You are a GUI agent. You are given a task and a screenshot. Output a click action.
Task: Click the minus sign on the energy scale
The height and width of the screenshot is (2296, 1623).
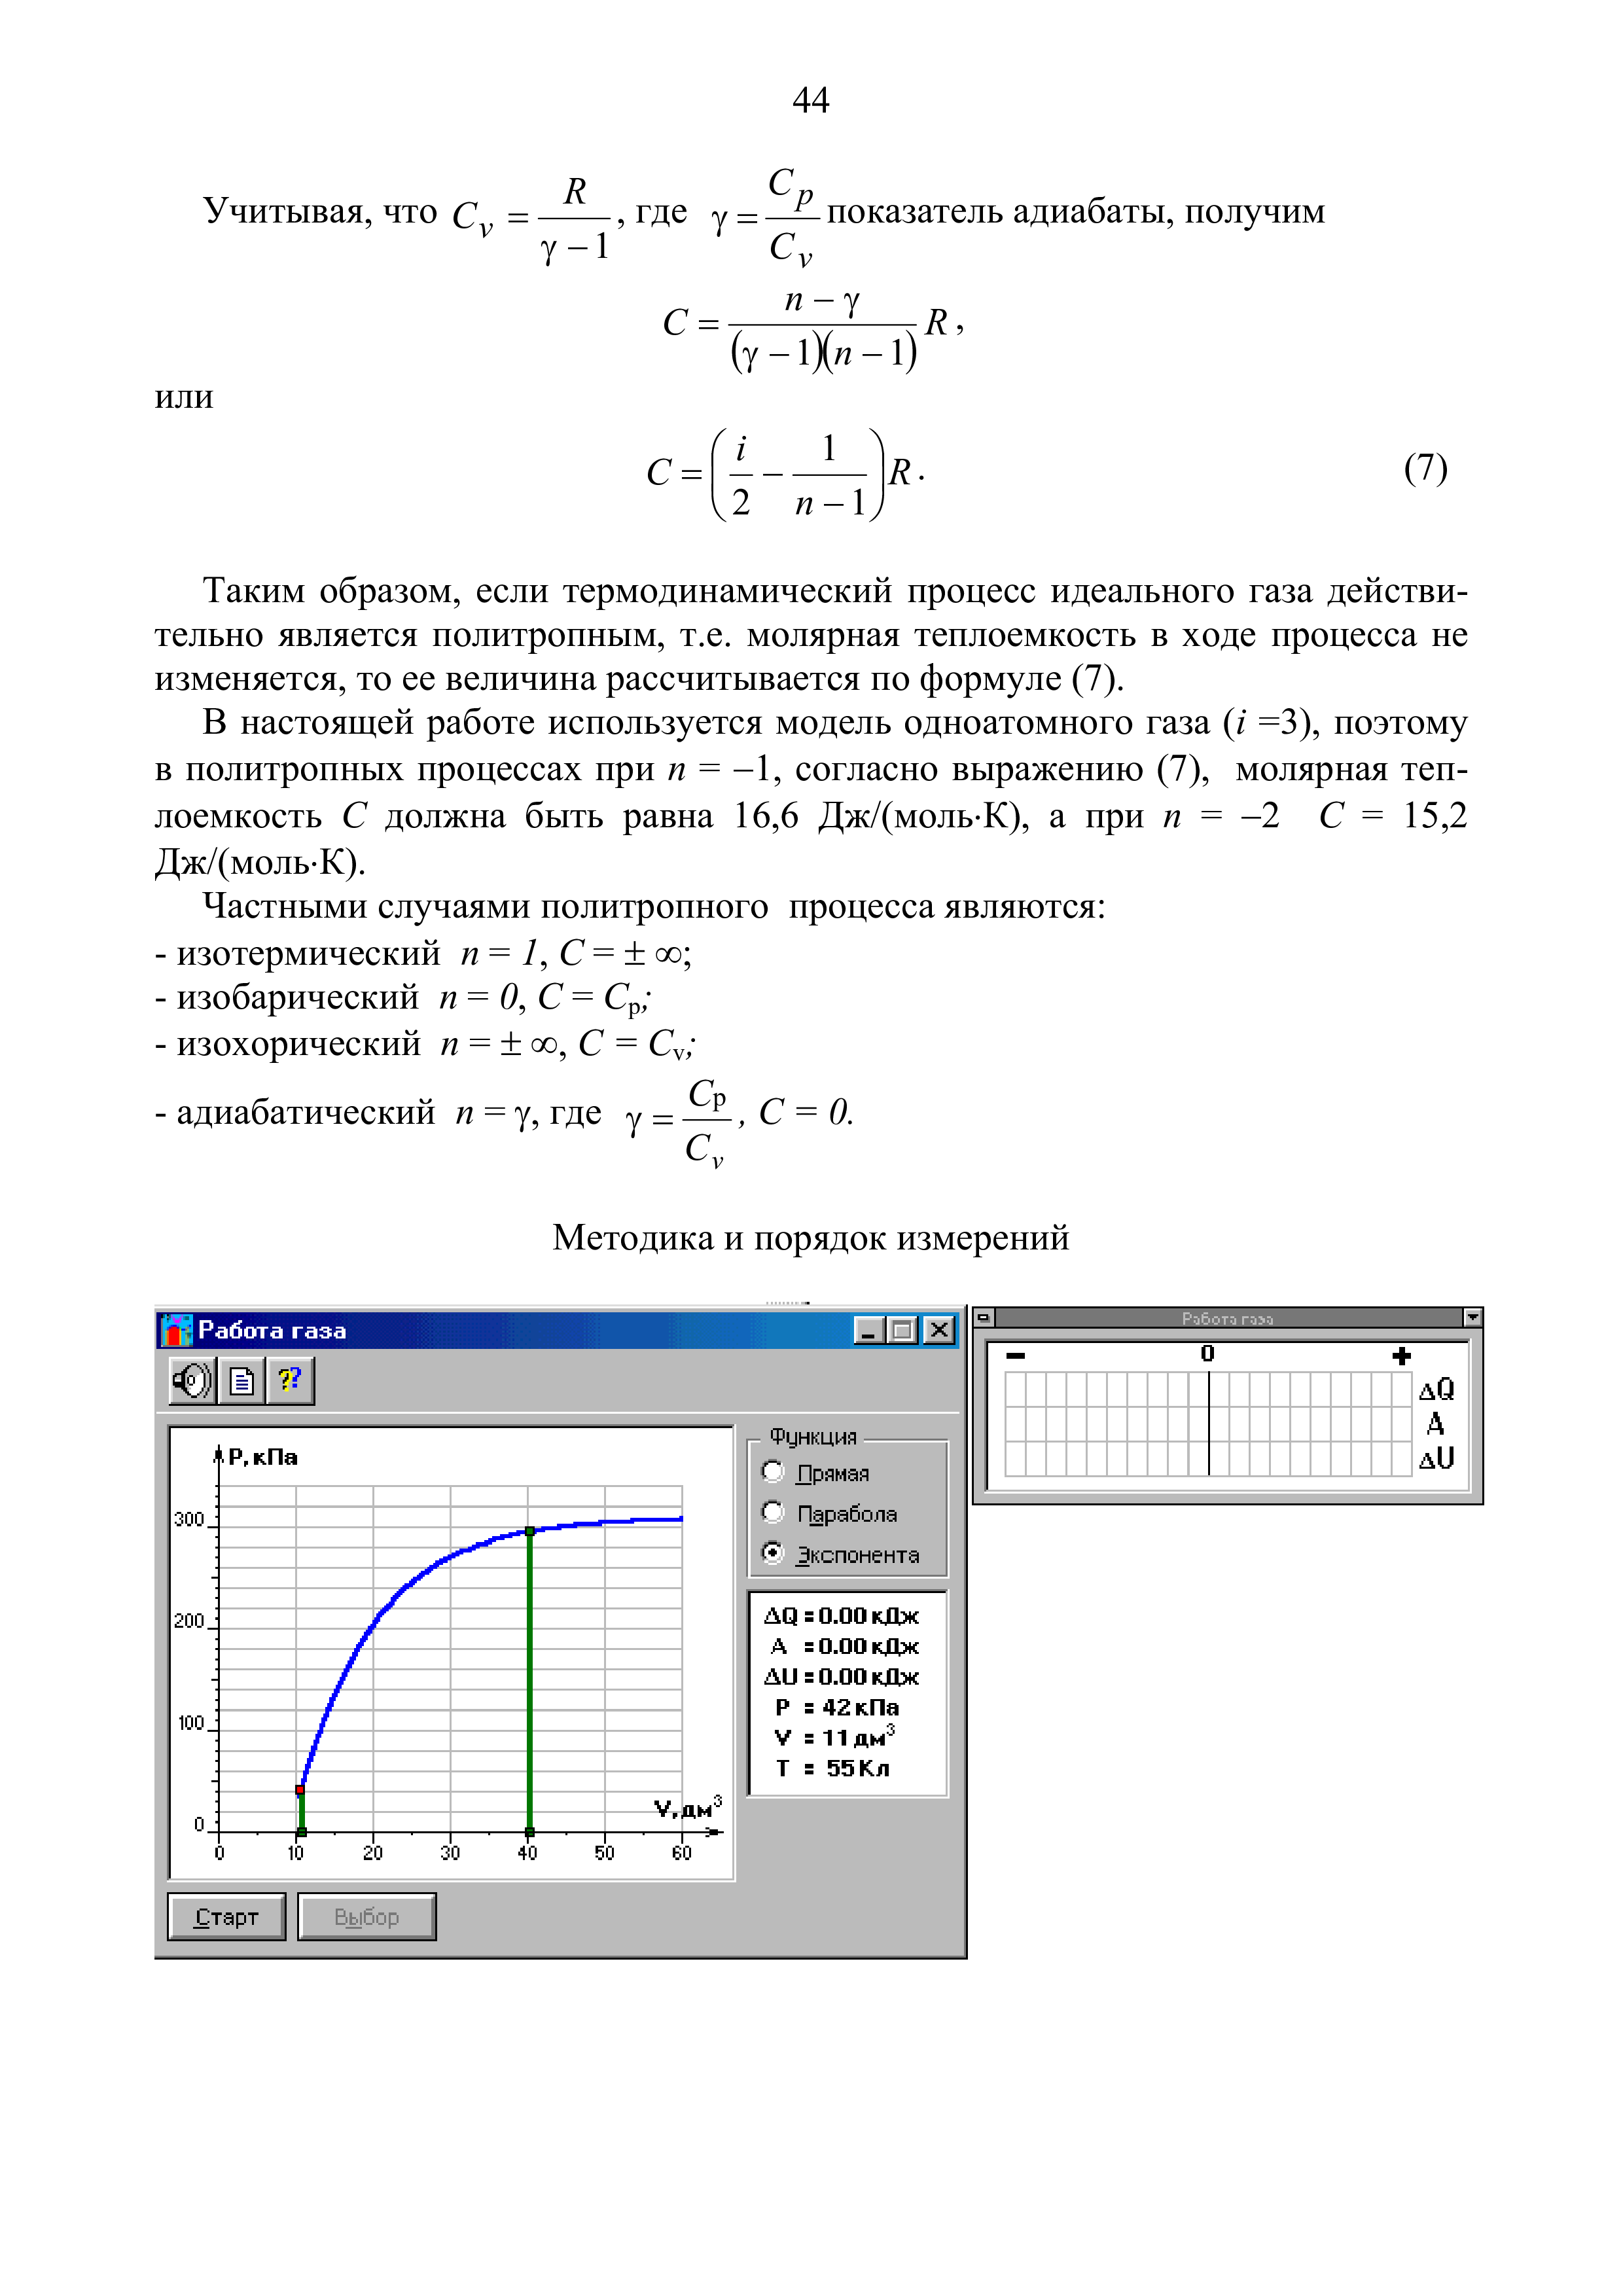[1016, 1356]
